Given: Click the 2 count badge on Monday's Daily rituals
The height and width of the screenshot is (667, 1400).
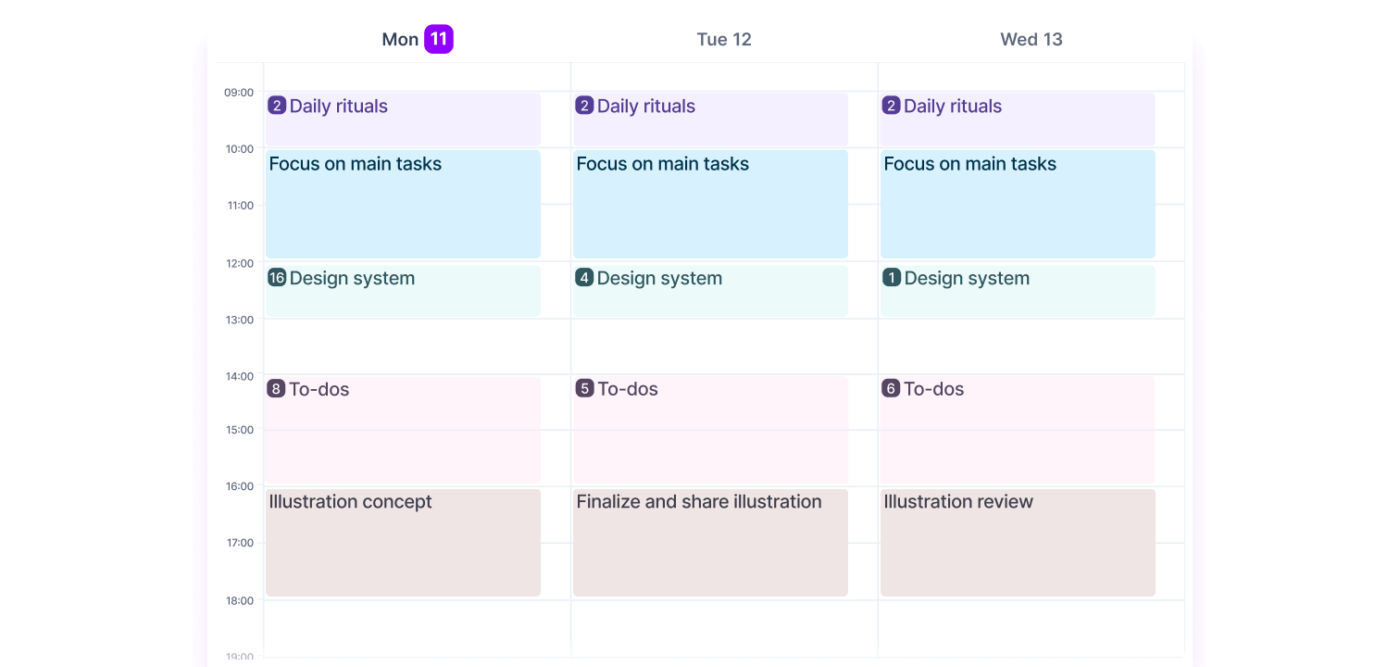Looking at the screenshot, I should tap(277, 106).
